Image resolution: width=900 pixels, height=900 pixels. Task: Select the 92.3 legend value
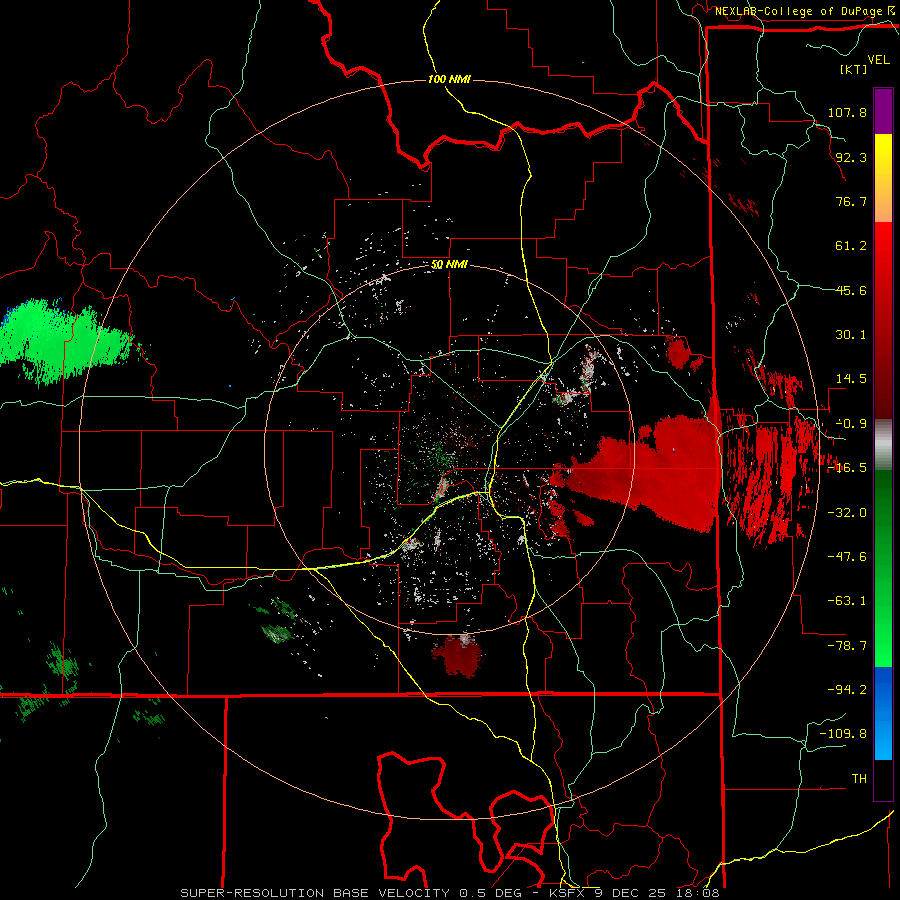[x=851, y=157]
